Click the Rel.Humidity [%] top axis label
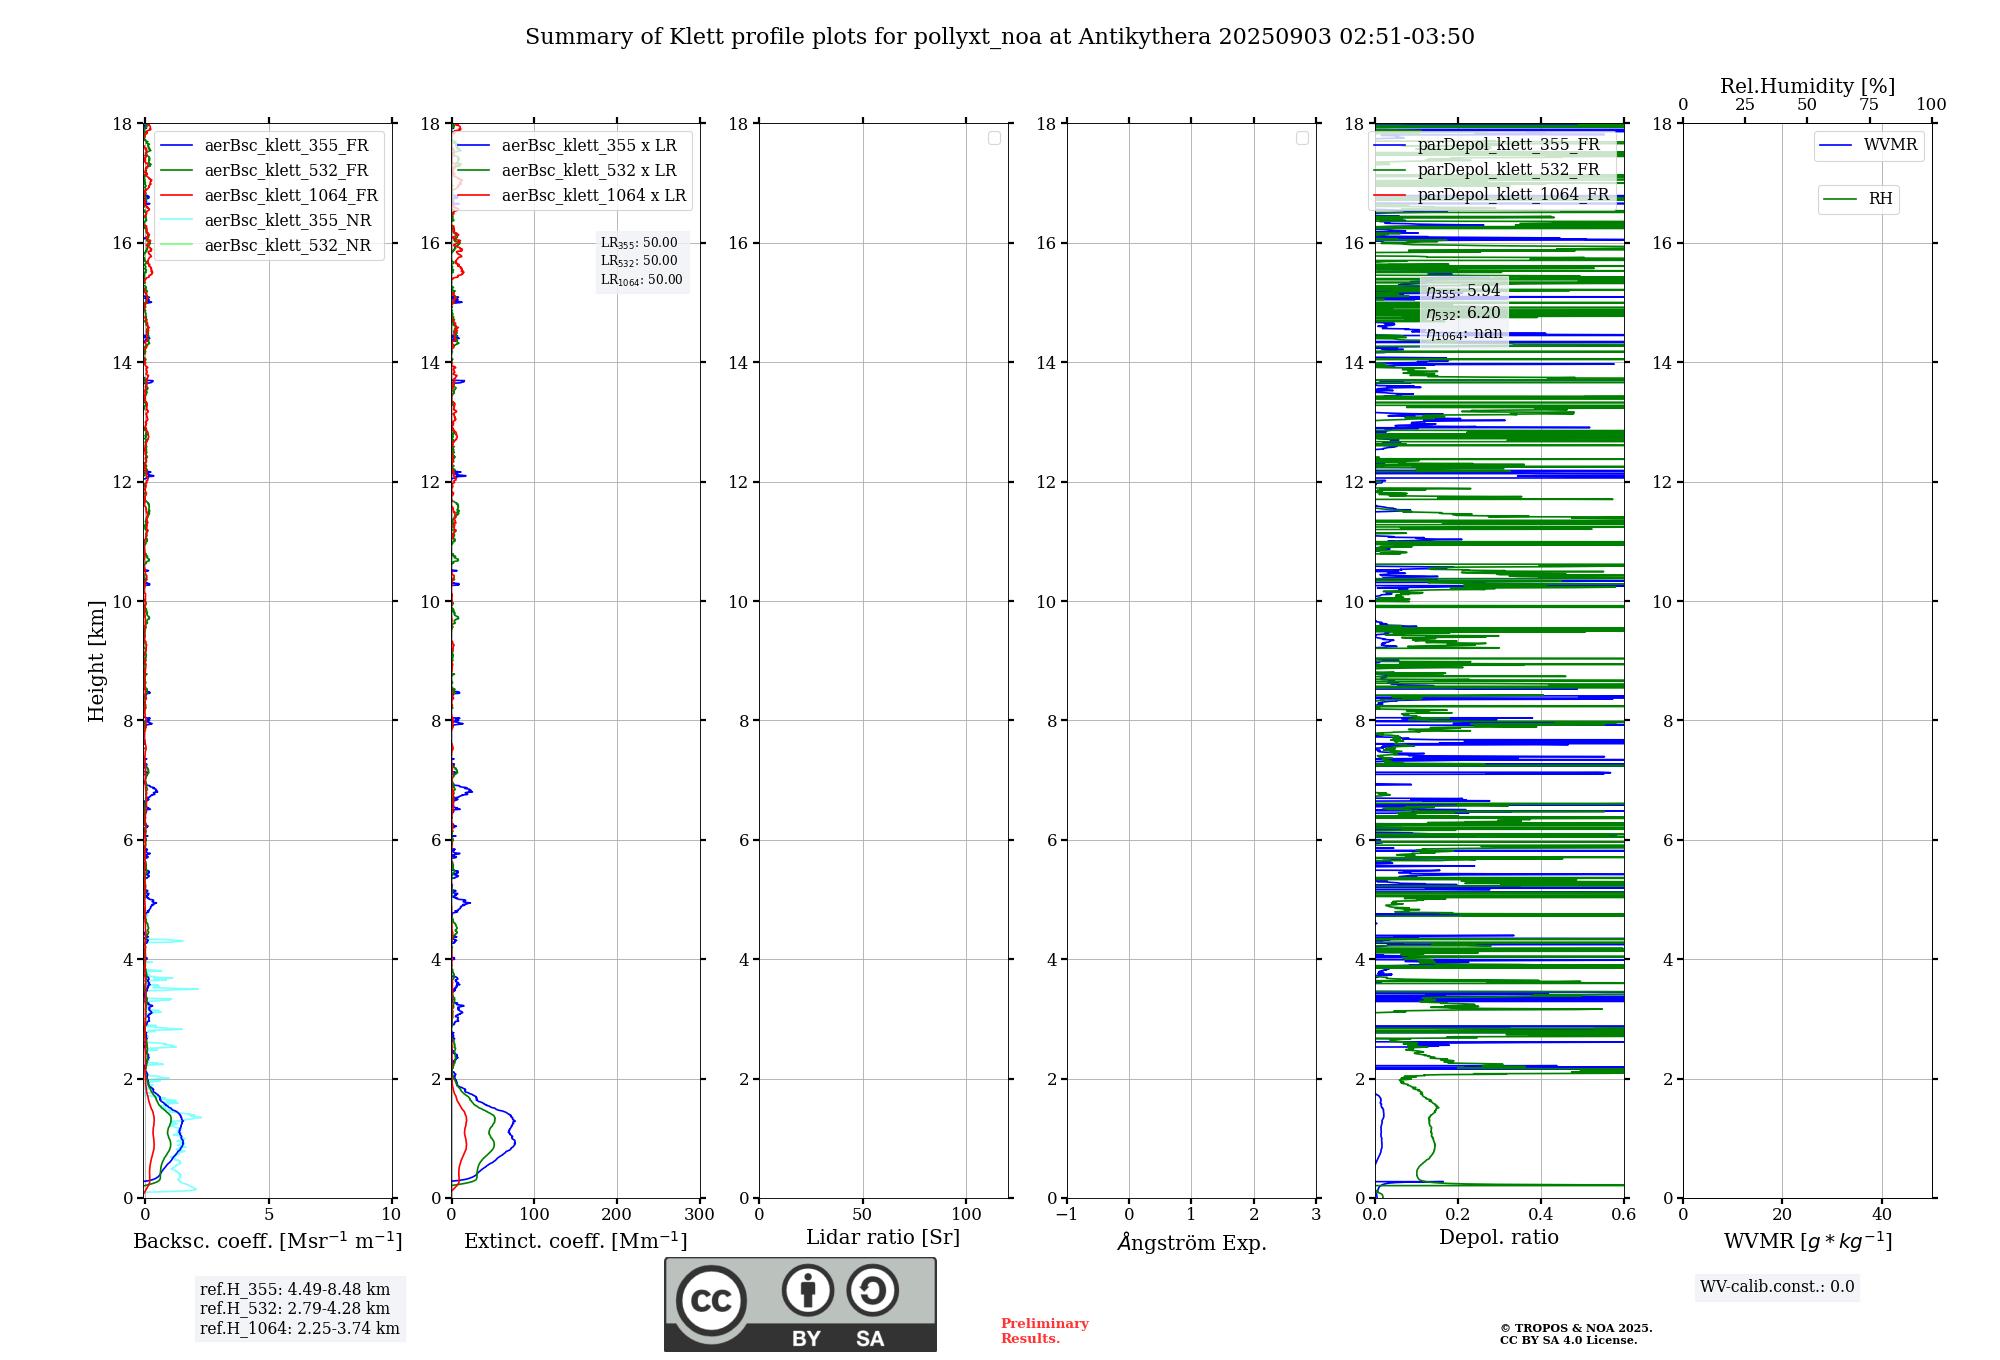 click(1806, 86)
